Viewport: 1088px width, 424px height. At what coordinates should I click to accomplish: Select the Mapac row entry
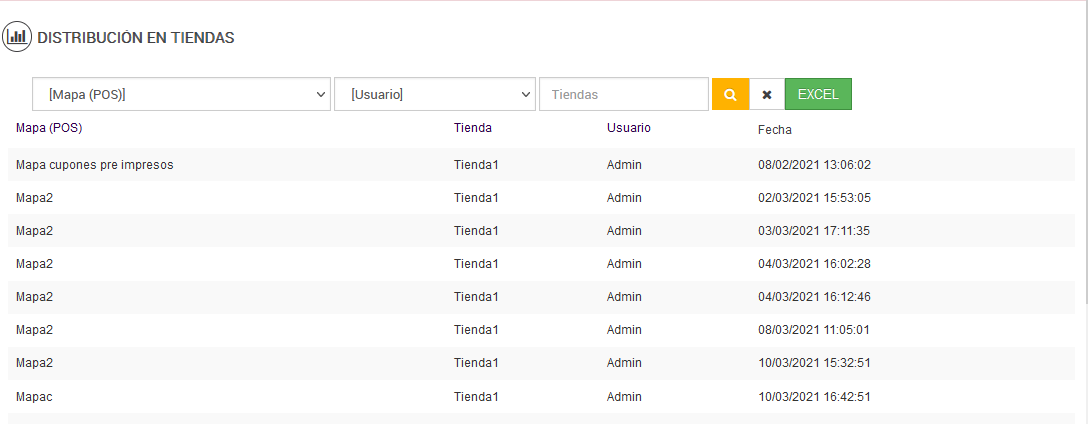pyautogui.click(x=35, y=396)
